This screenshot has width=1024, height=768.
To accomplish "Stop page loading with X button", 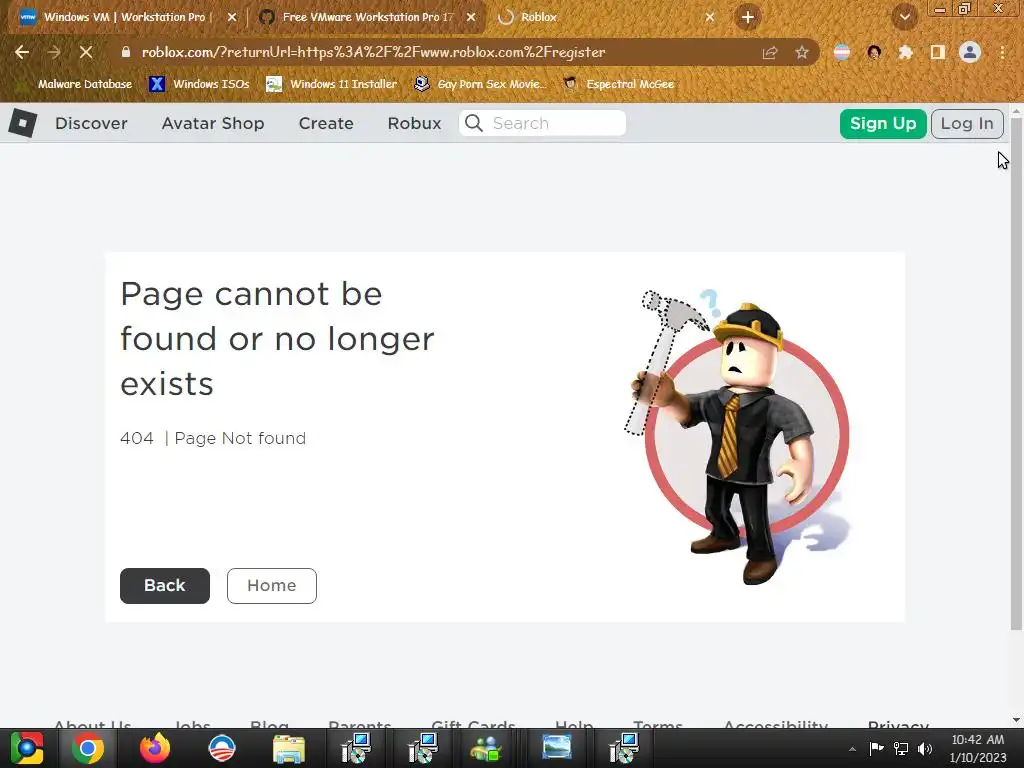I will [86, 52].
